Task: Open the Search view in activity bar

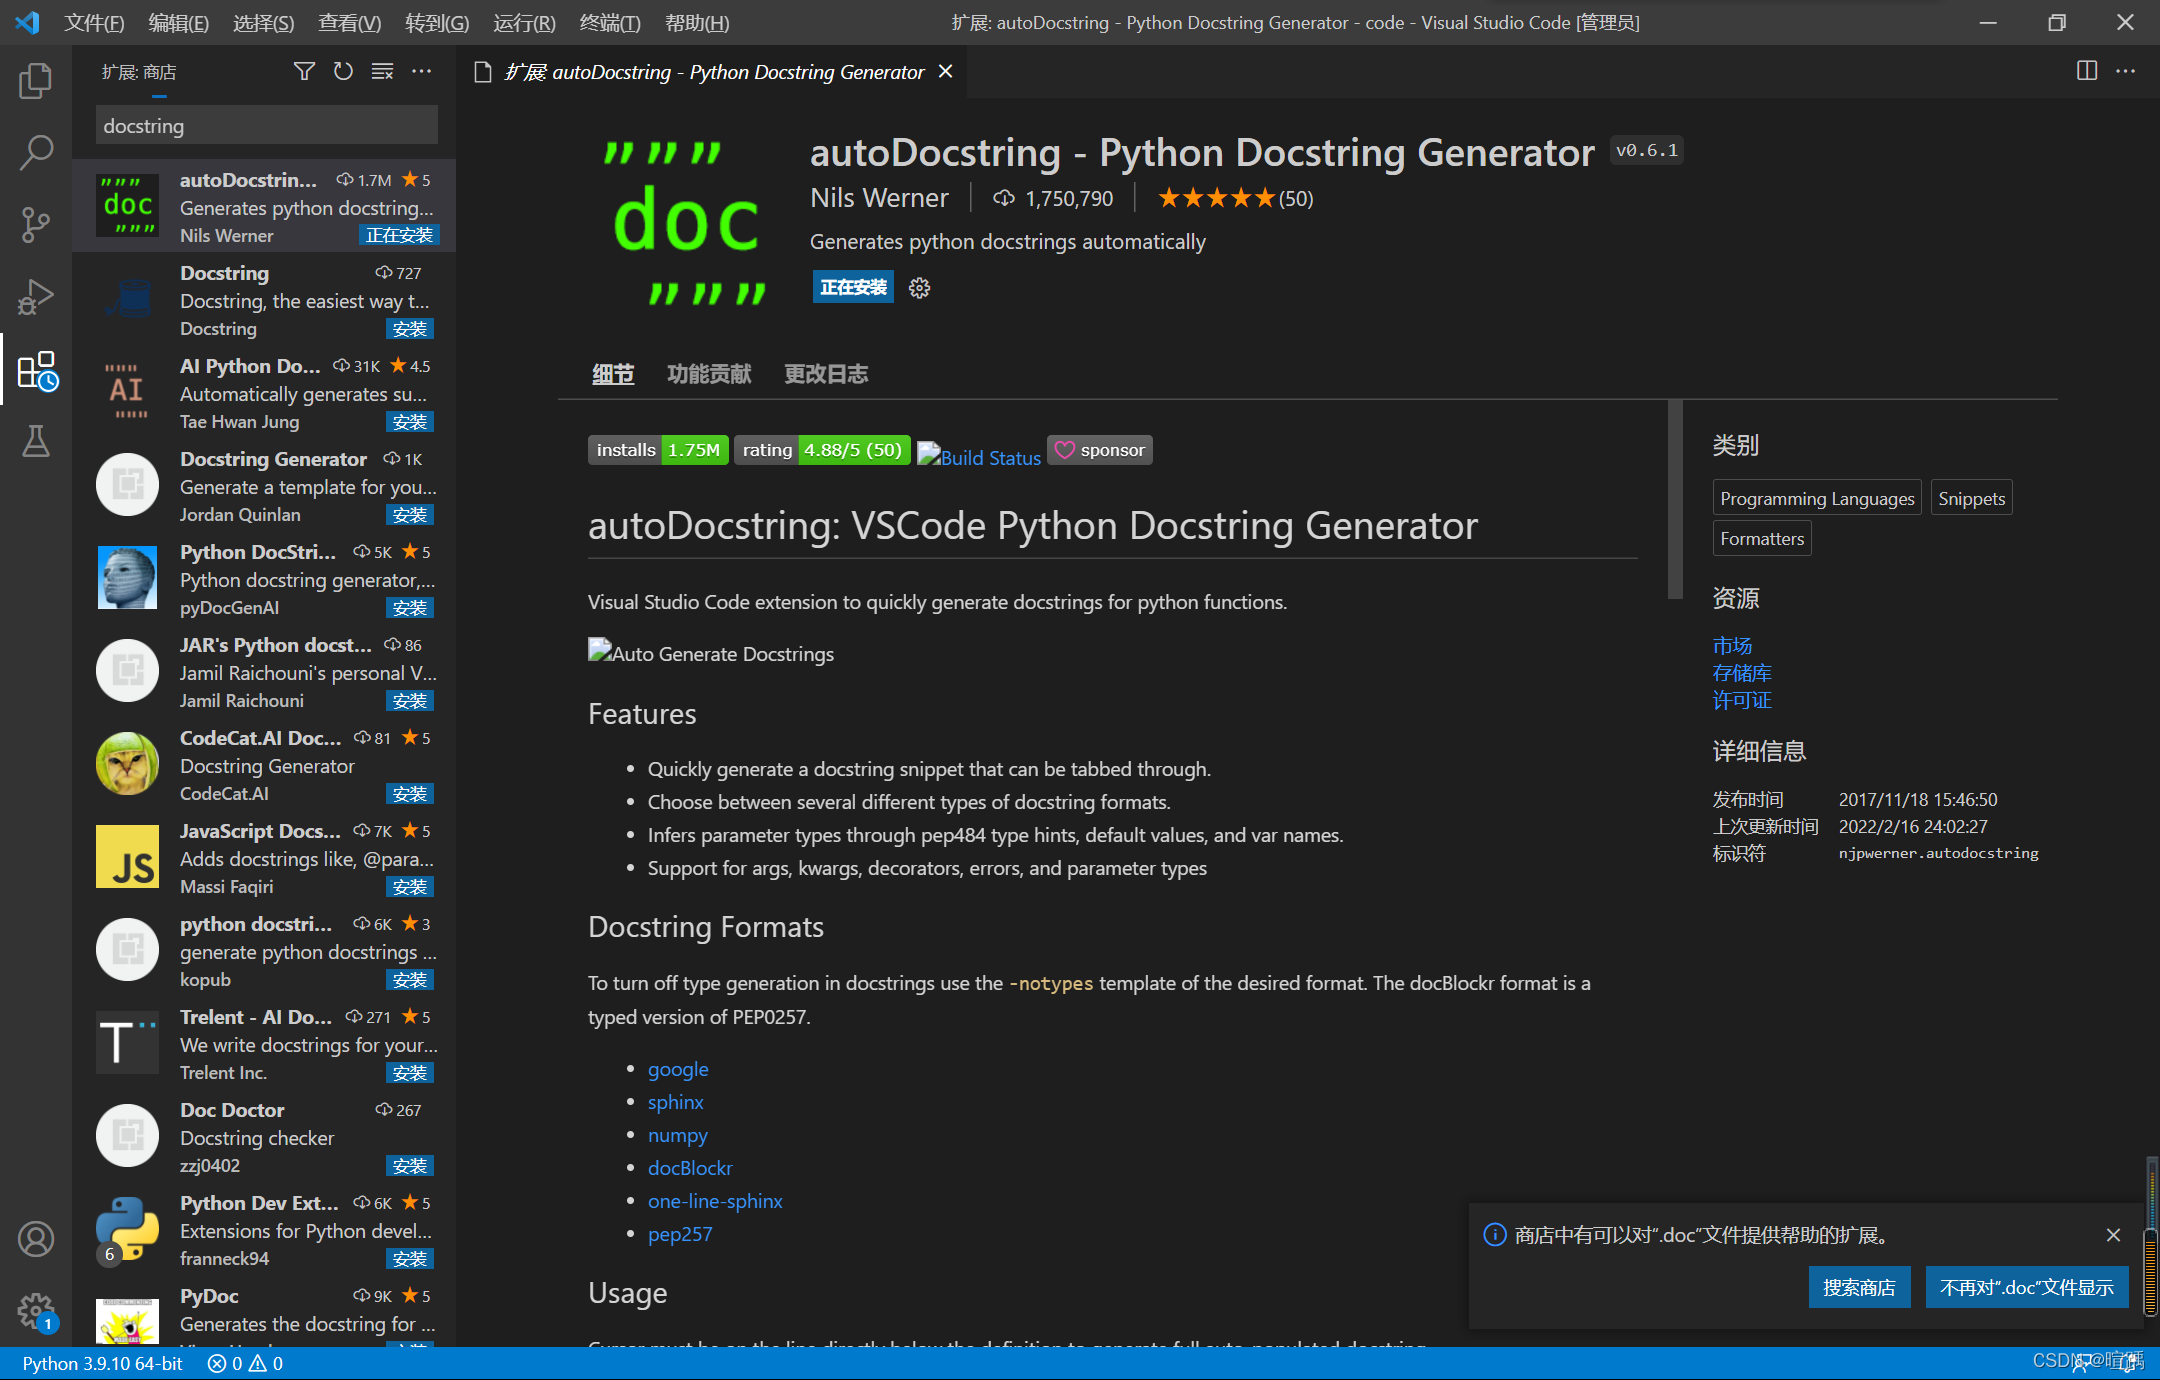Action: 36,153
